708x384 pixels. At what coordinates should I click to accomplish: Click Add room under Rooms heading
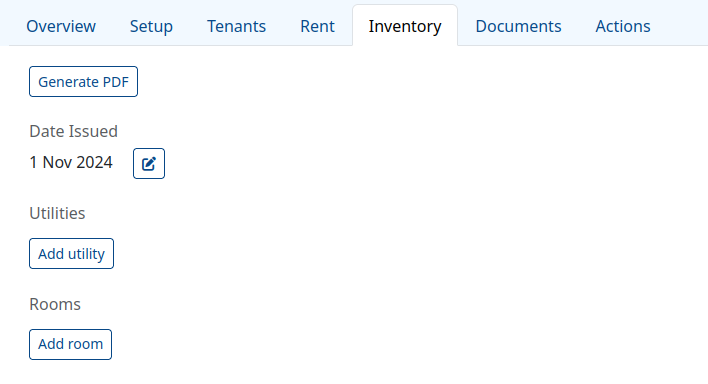point(70,344)
